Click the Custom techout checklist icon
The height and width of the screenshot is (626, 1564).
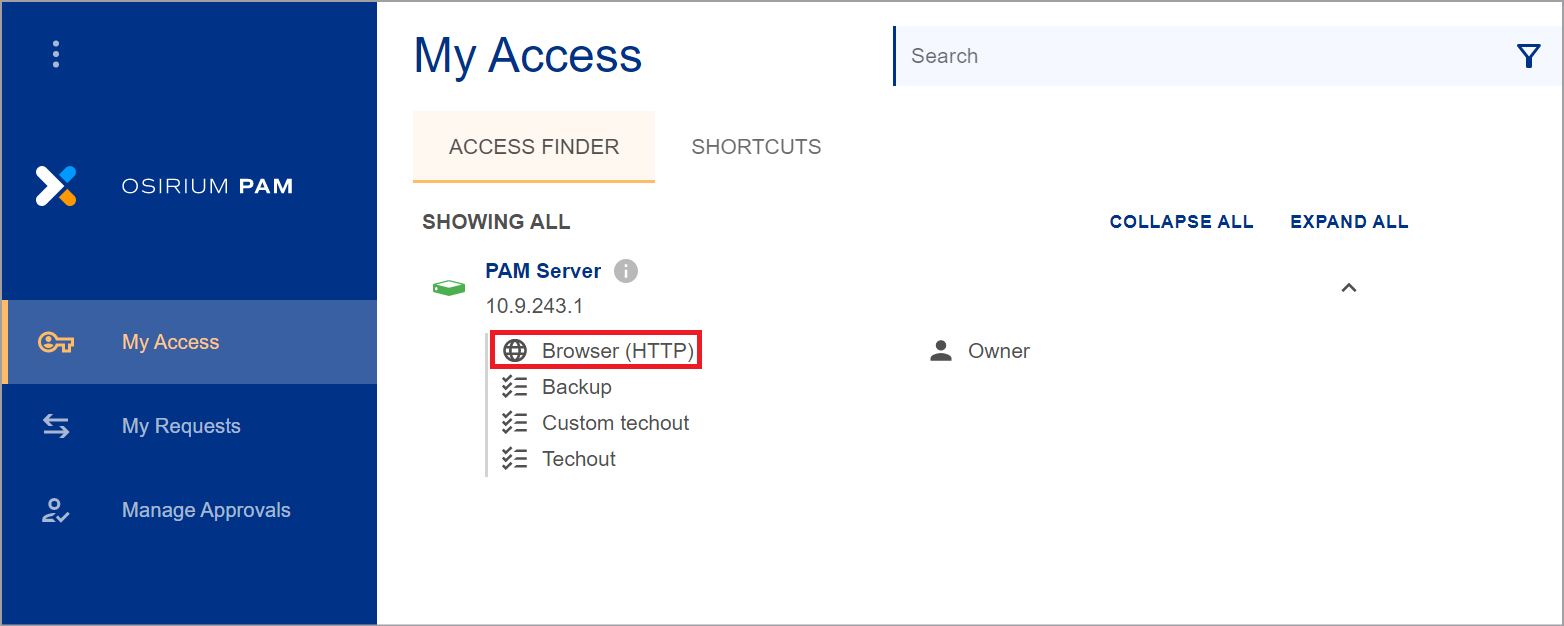click(x=515, y=423)
